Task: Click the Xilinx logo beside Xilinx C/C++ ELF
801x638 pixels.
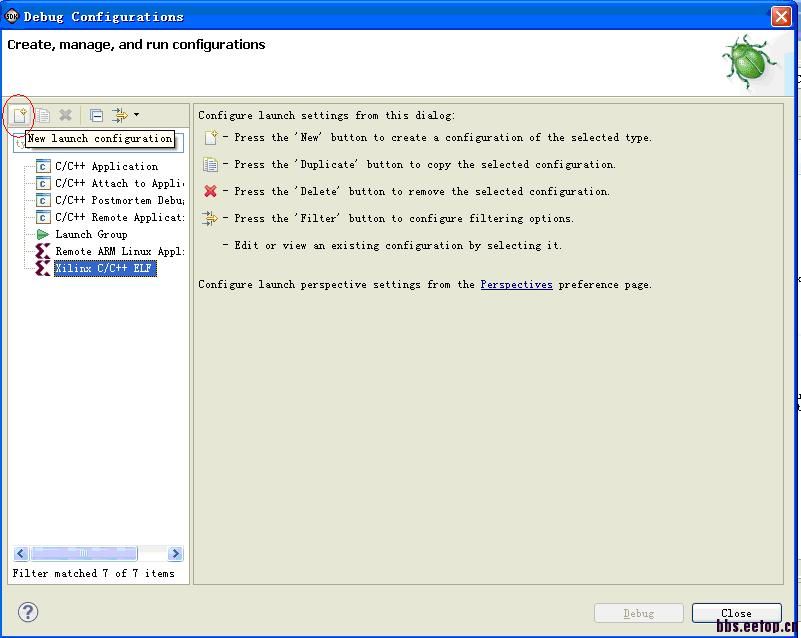Action: click(x=42, y=268)
